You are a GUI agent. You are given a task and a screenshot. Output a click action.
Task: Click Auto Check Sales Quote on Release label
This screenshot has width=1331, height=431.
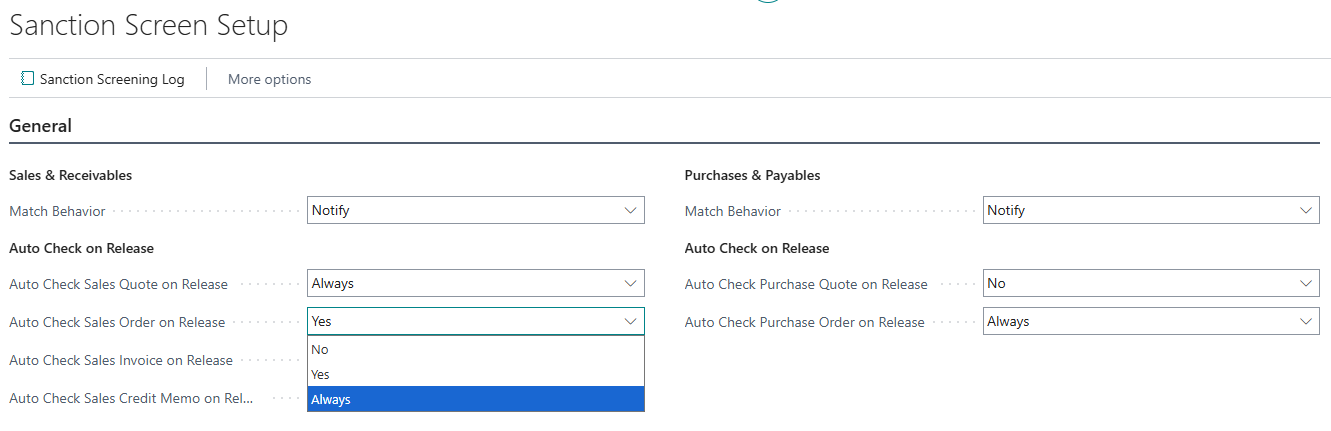point(119,284)
